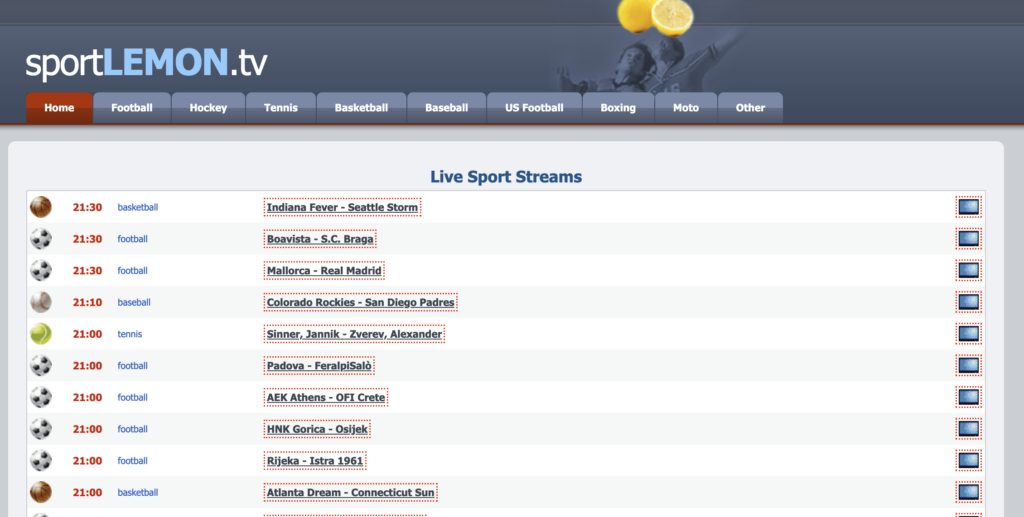
Task: Click 'basketball' label in Indiana Fever row
Action: click(x=138, y=208)
